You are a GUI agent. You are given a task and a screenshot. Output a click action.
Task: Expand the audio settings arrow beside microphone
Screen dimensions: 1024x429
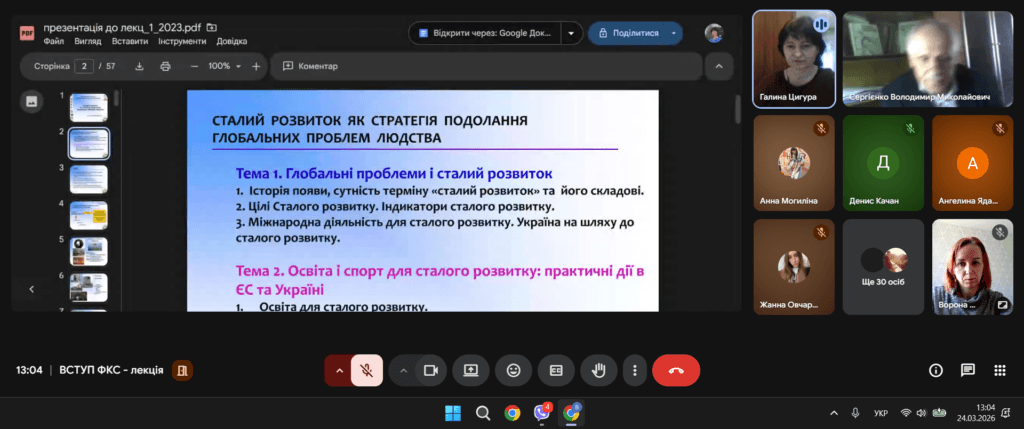pos(339,370)
